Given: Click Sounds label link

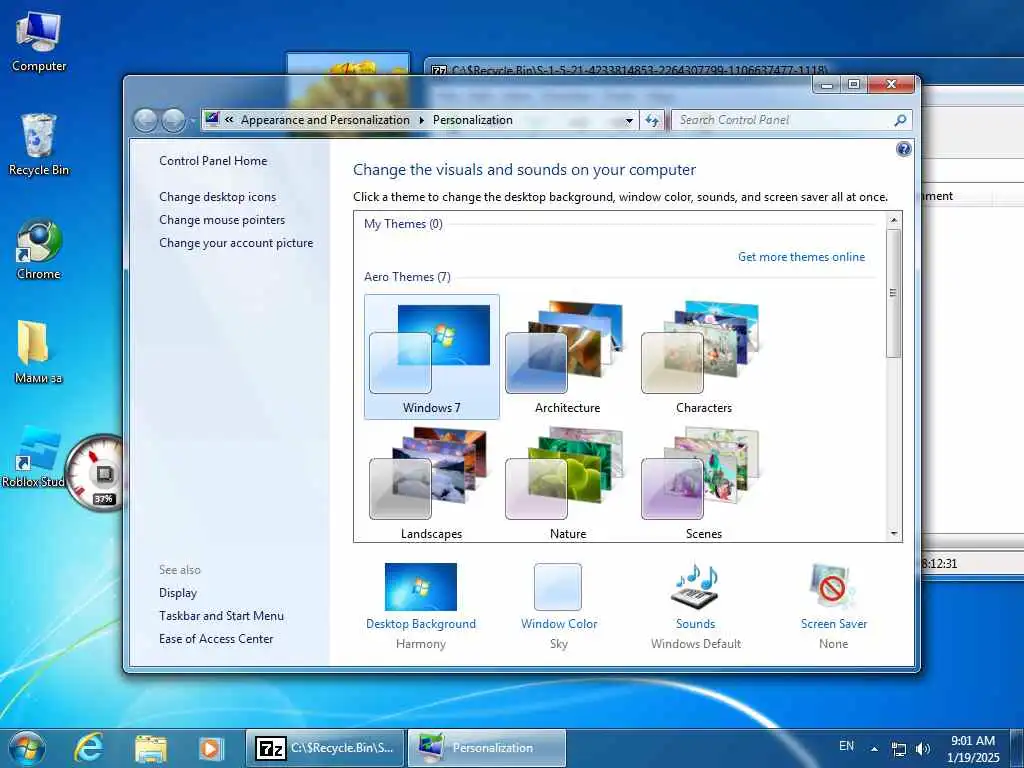Looking at the screenshot, I should pyautogui.click(x=696, y=624).
